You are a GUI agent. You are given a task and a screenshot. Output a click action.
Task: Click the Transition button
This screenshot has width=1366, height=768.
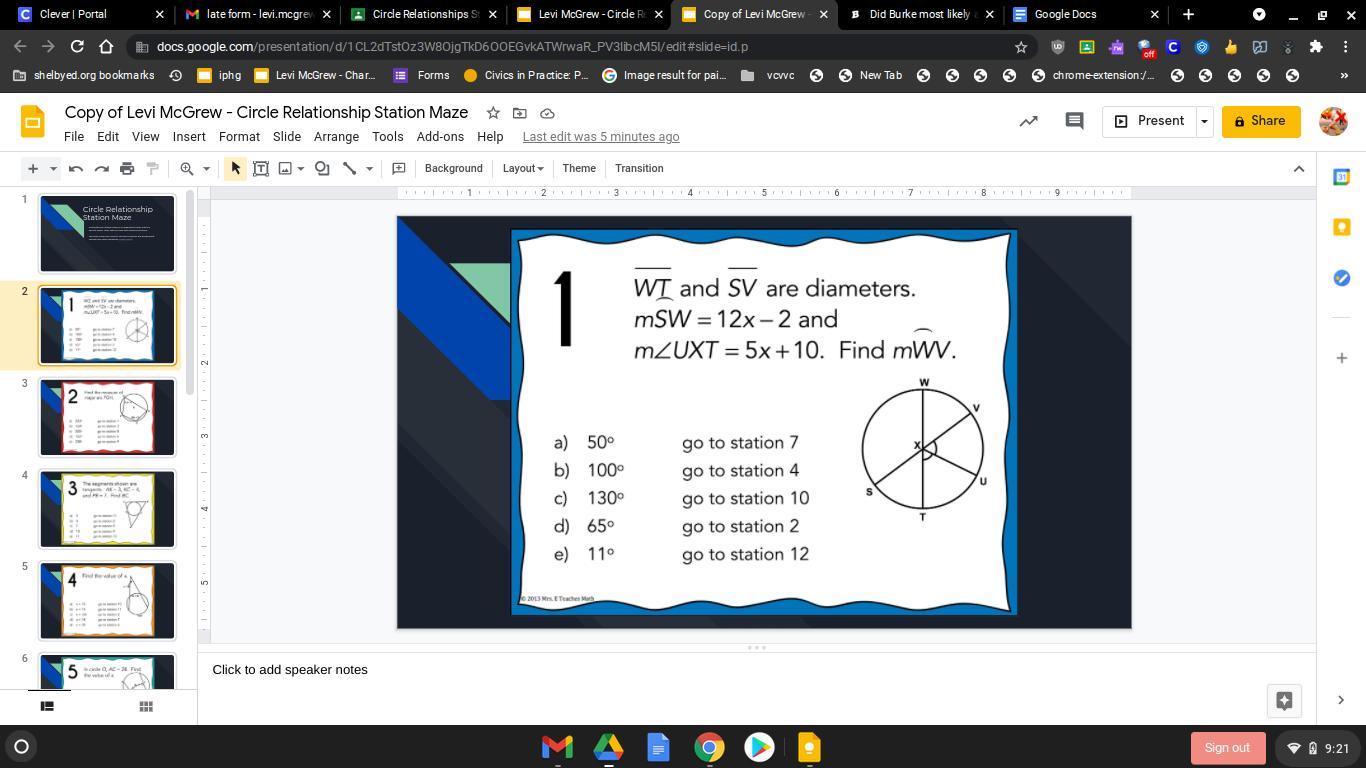[639, 168]
